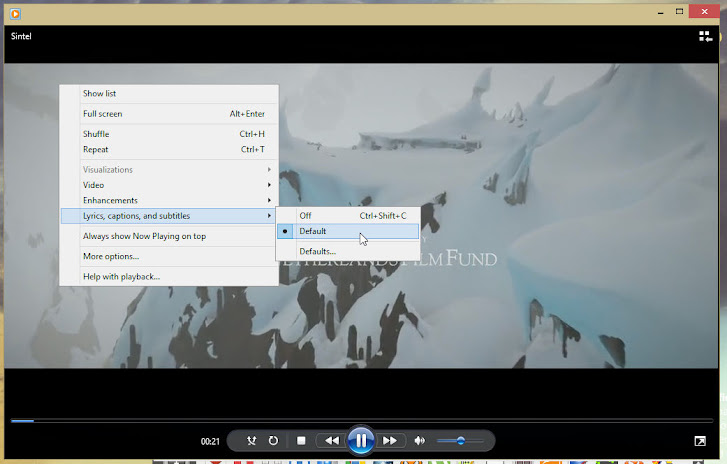
Task: Click the seek bar to jump in video
Action: coord(362,421)
